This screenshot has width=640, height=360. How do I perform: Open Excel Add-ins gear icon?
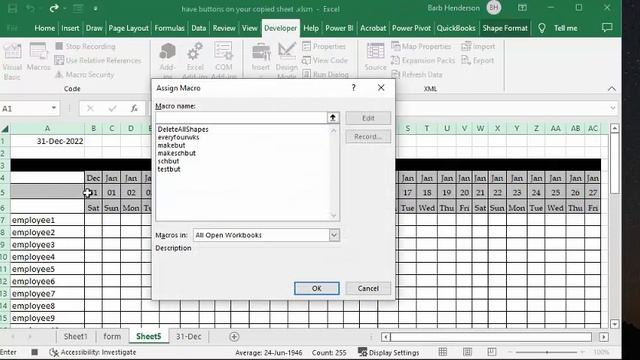[195, 60]
